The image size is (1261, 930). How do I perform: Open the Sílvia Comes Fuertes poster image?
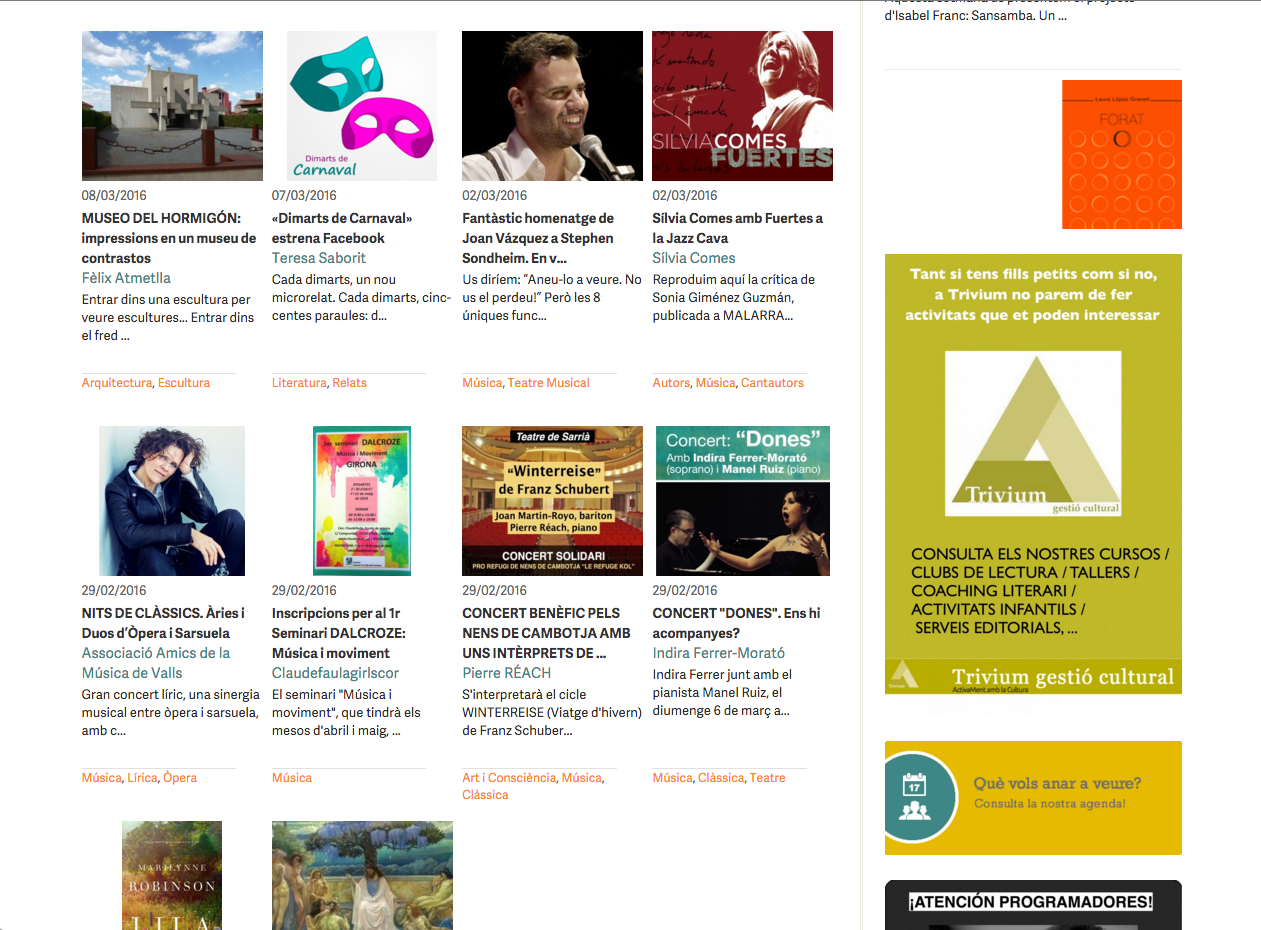click(x=742, y=106)
